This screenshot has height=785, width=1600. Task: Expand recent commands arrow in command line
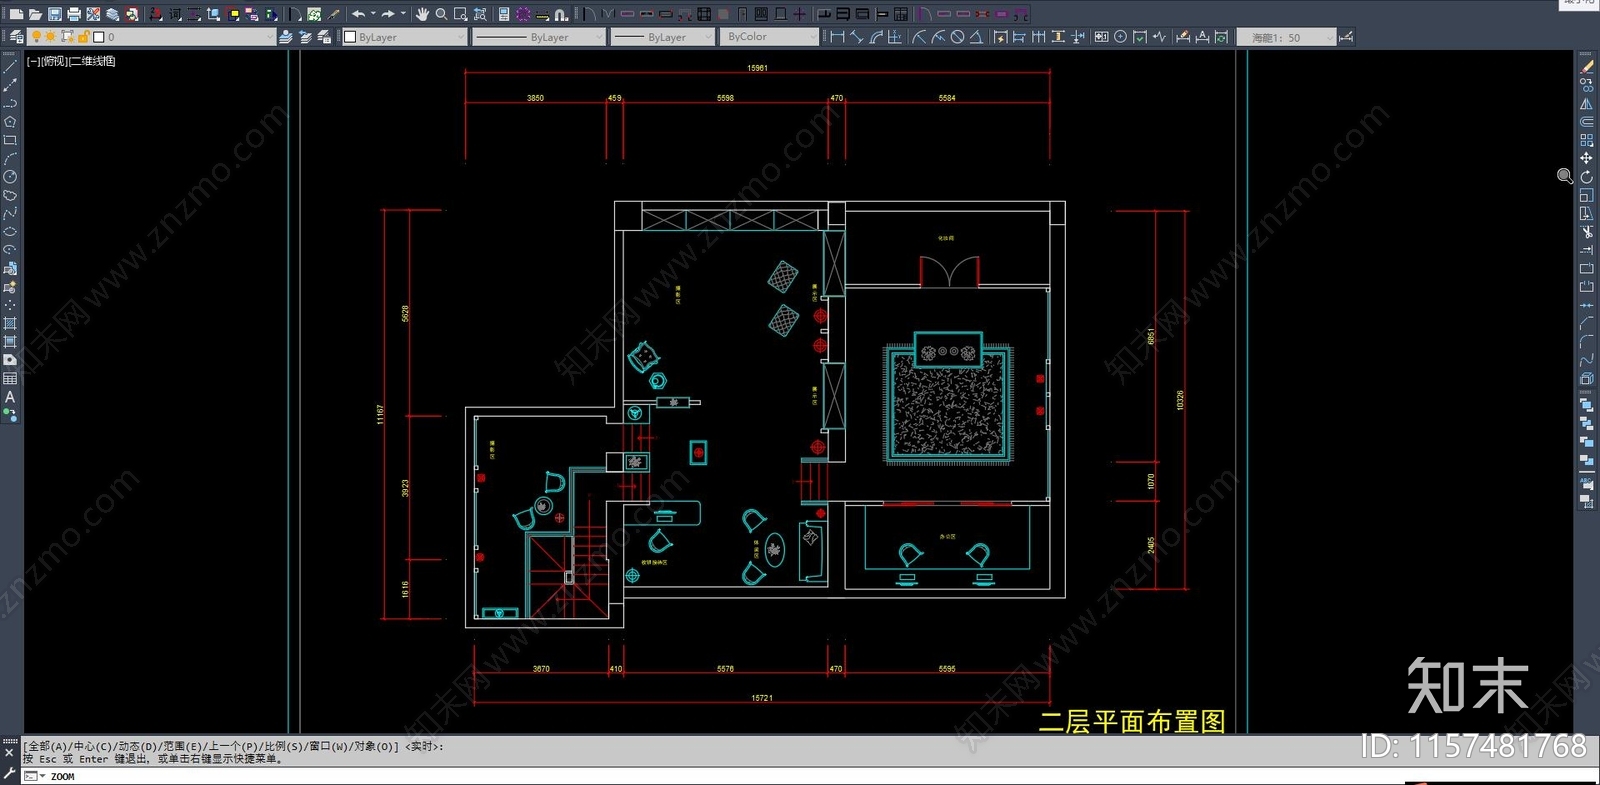click(x=42, y=776)
